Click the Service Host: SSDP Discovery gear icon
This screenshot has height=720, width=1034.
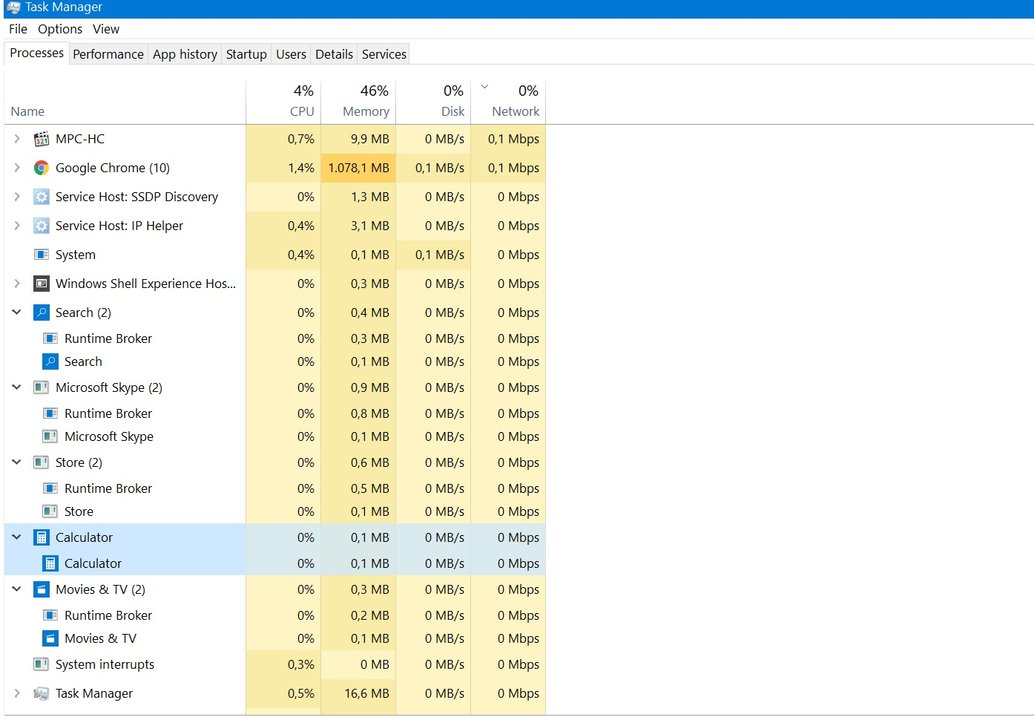click(x=41, y=197)
